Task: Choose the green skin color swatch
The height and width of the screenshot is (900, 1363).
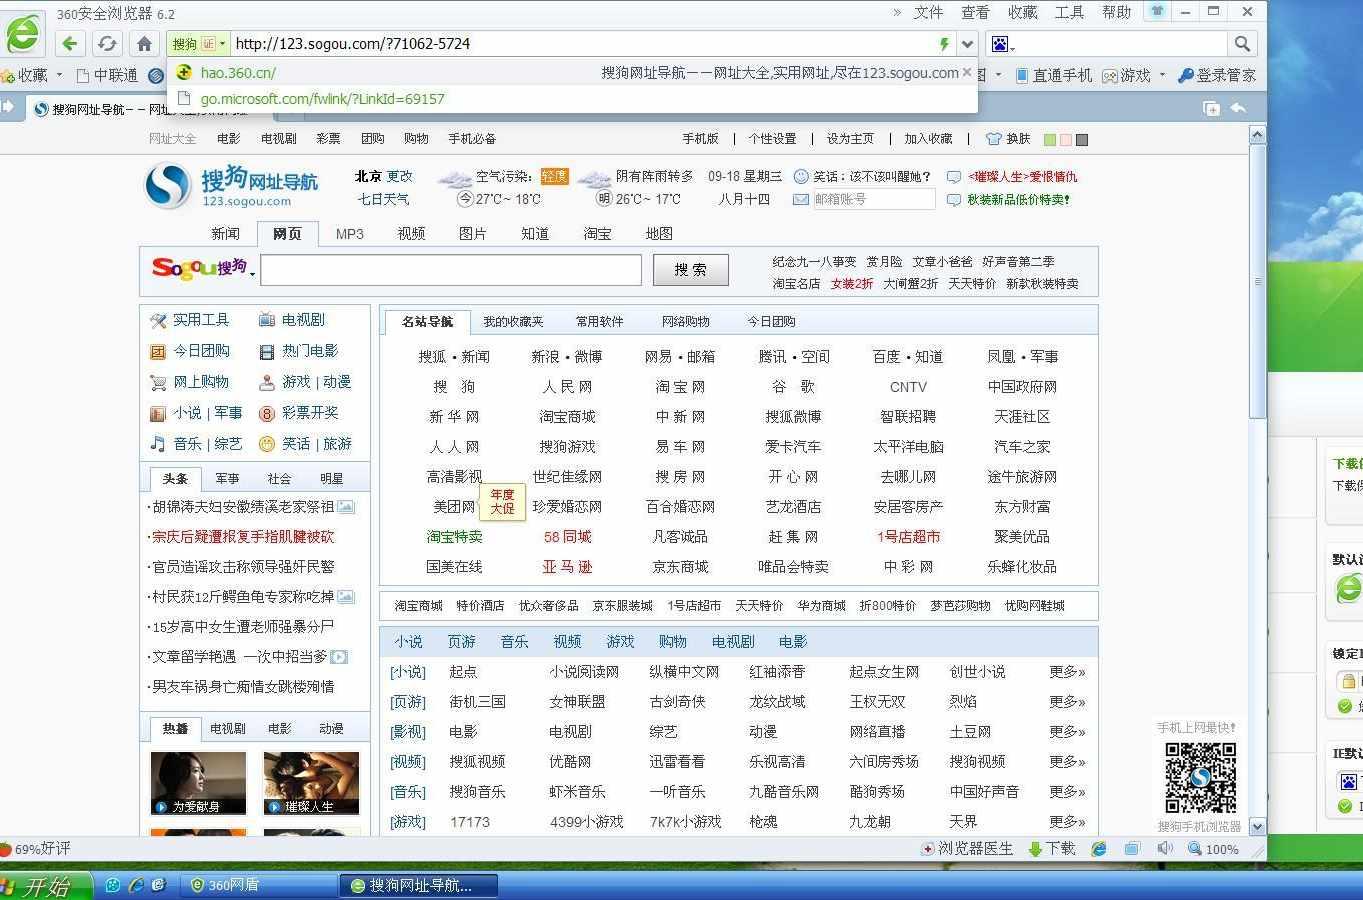Action: click(1049, 140)
